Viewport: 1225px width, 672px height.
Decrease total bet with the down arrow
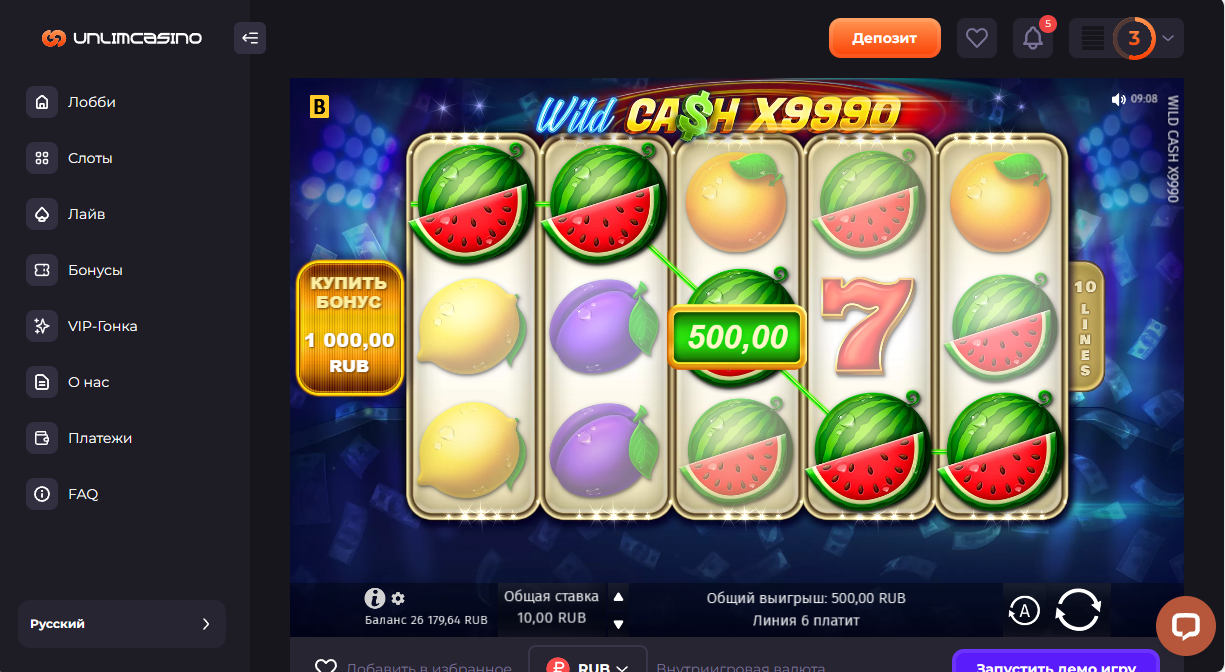point(618,624)
